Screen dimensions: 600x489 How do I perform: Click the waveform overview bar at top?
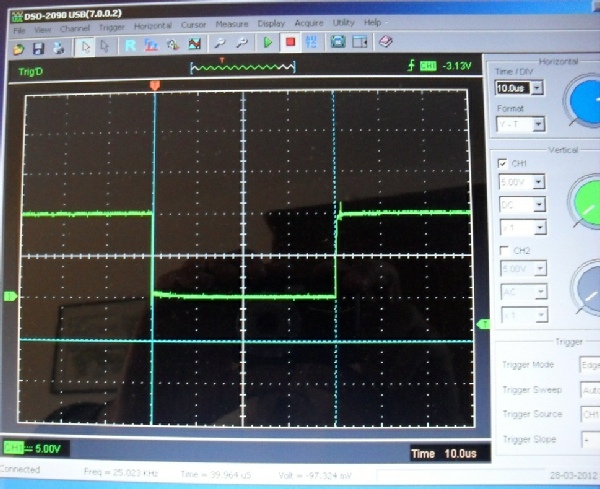pos(243,67)
